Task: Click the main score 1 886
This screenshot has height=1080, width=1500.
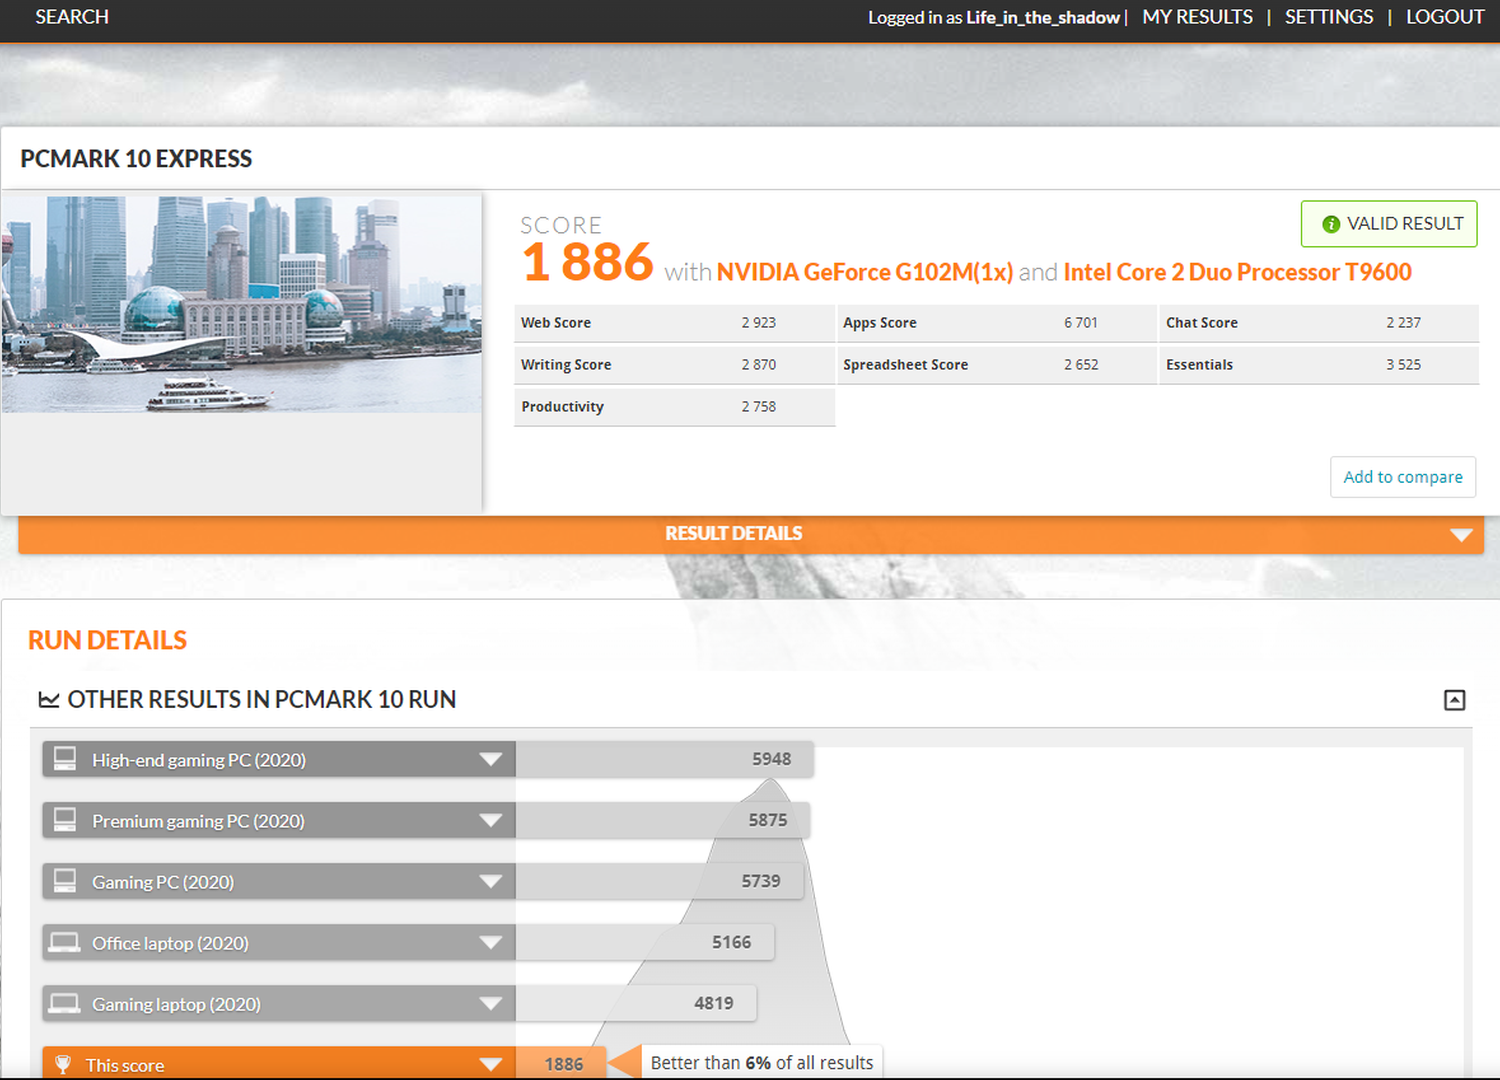Action: (587, 262)
